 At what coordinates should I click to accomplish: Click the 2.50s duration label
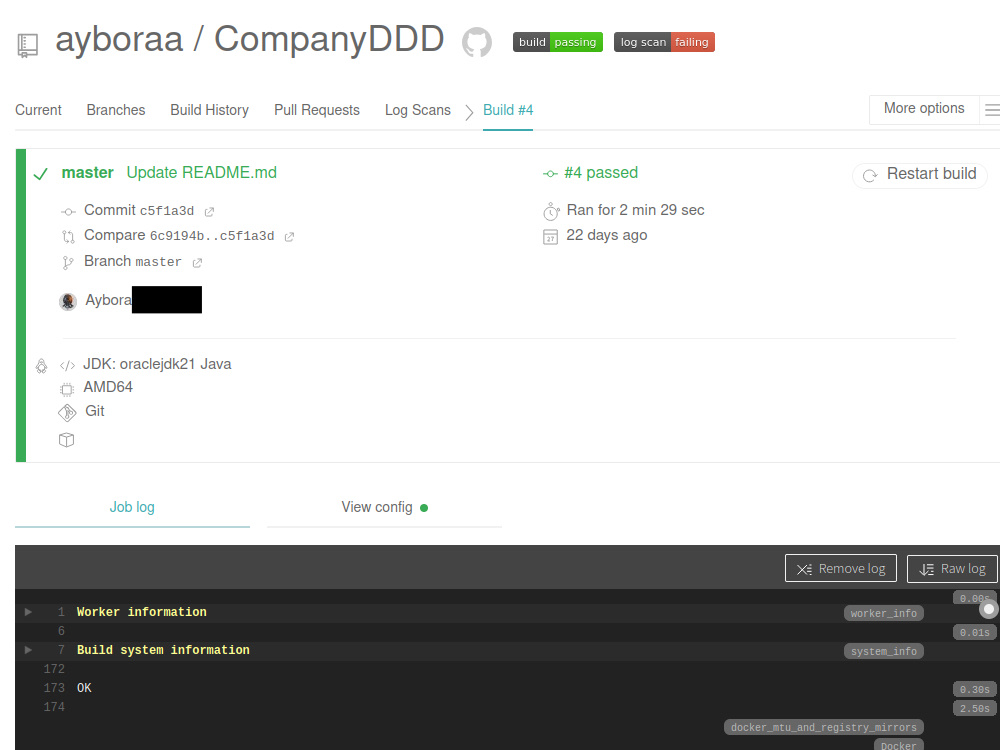click(x=974, y=709)
